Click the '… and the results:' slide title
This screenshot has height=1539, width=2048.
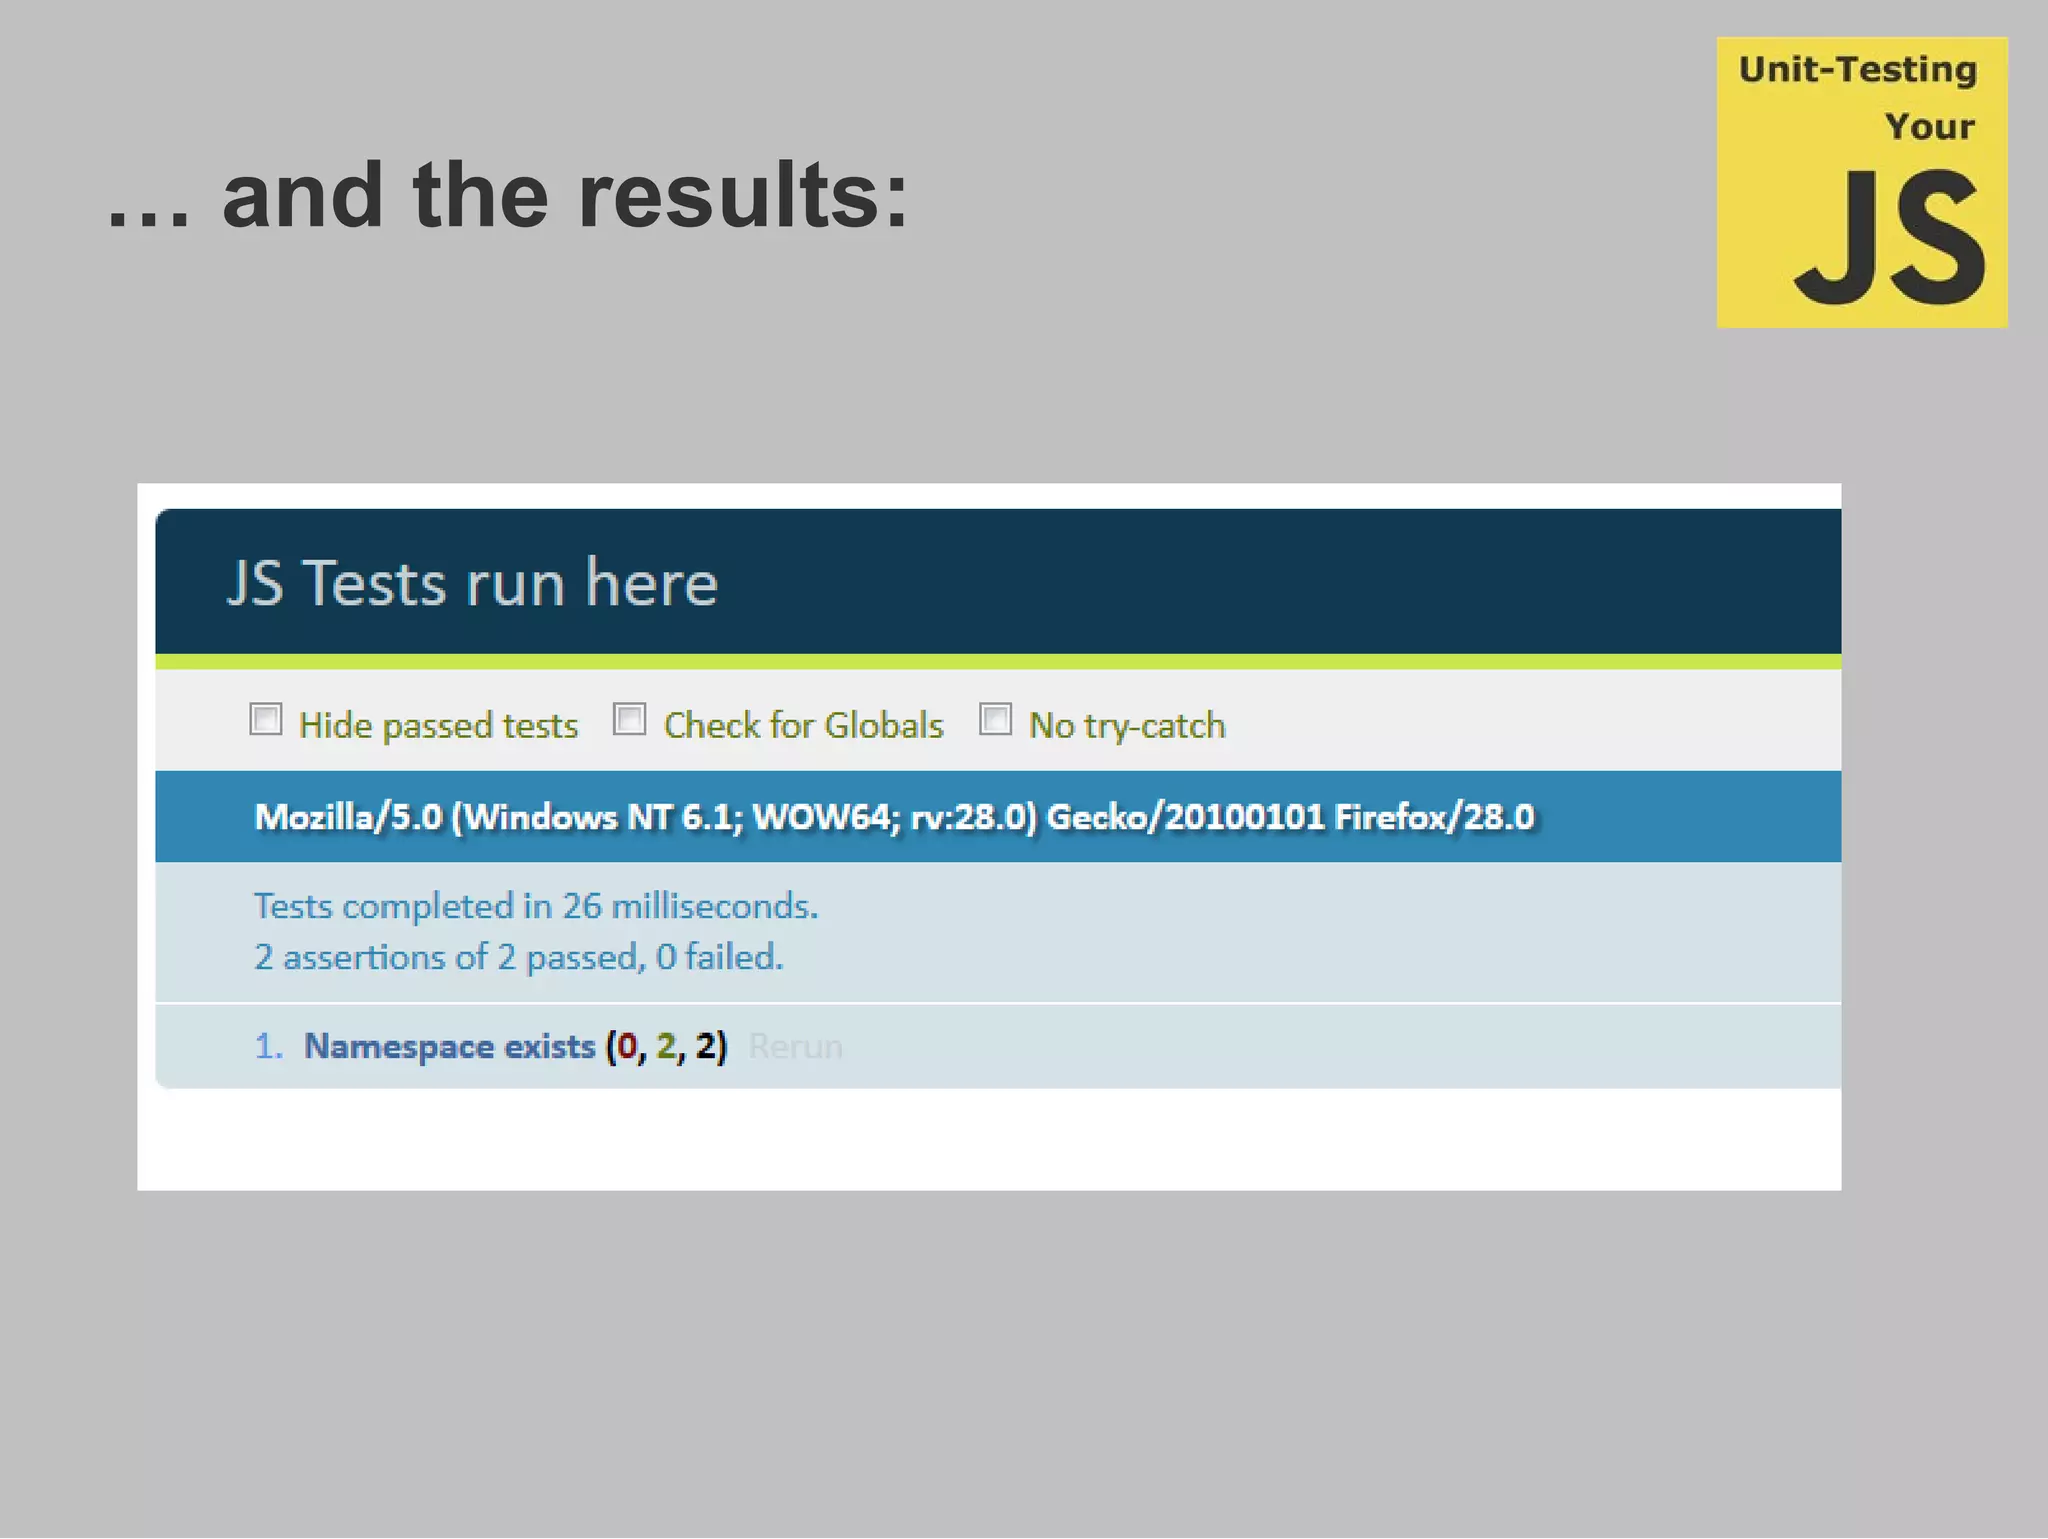point(508,195)
